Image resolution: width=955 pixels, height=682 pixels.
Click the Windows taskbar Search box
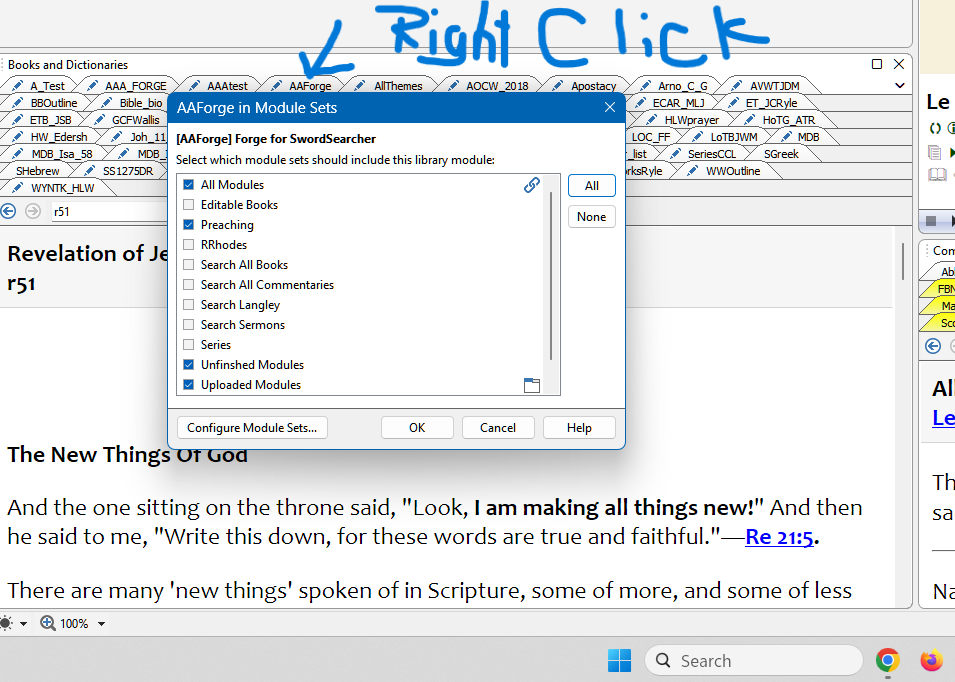pyautogui.click(x=753, y=661)
